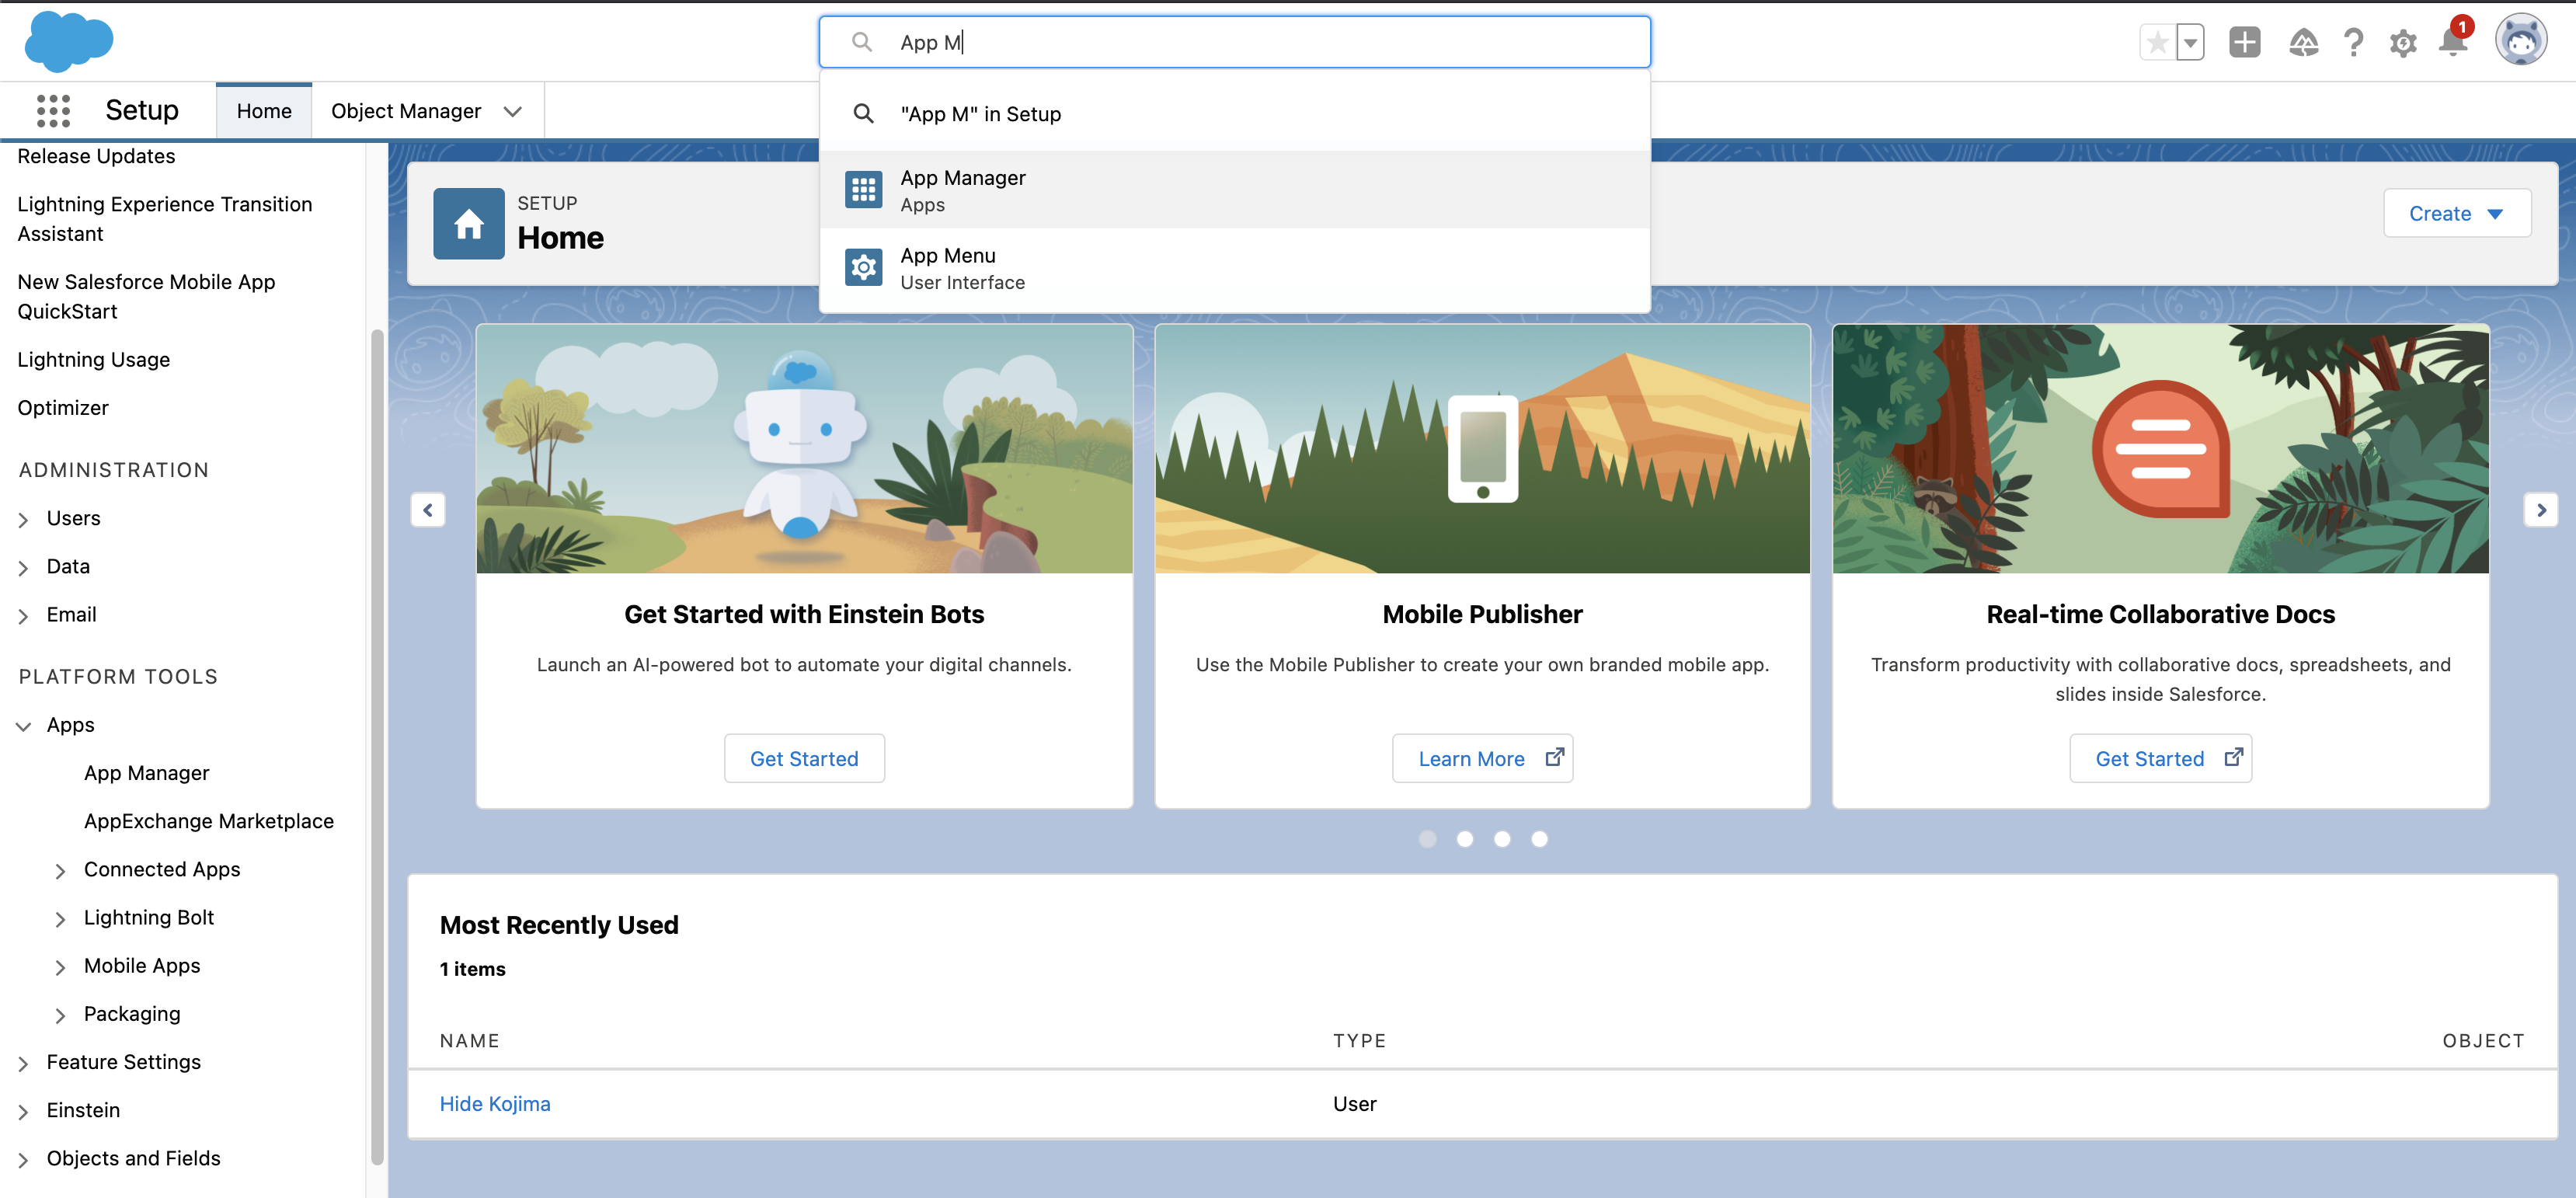Expand the Connected Apps section

coord(62,869)
